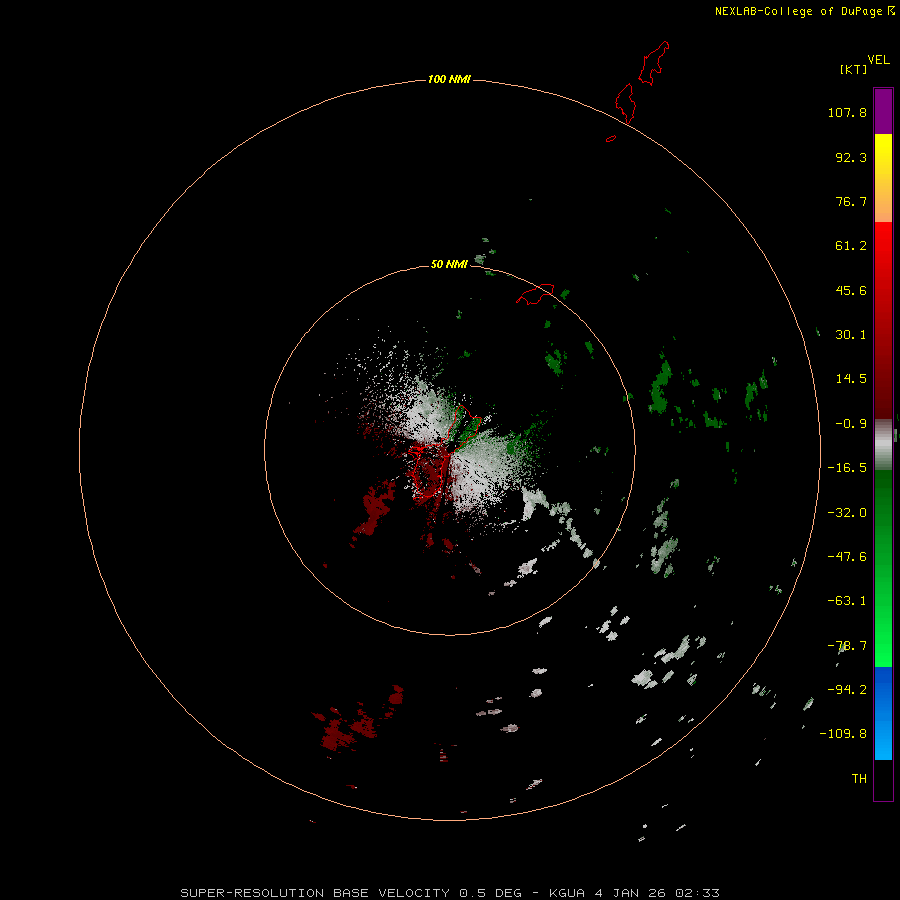Viewport: 900px width, 900px height.
Task: Click the yellow segment of velocity color bar
Action: (883, 178)
